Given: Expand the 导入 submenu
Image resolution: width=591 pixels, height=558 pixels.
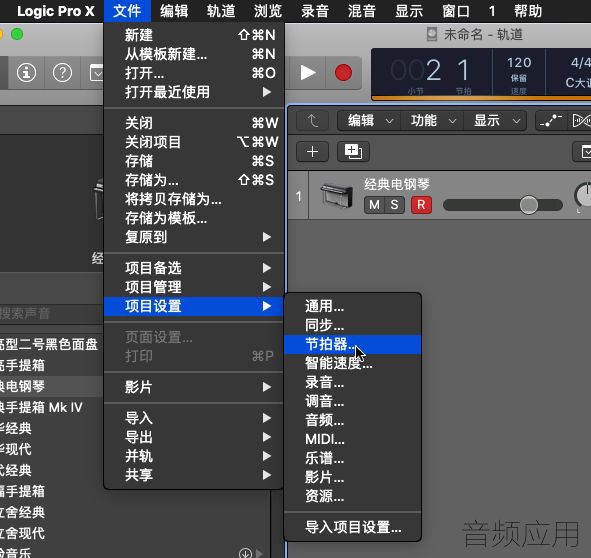Looking at the screenshot, I should [x=194, y=418].
